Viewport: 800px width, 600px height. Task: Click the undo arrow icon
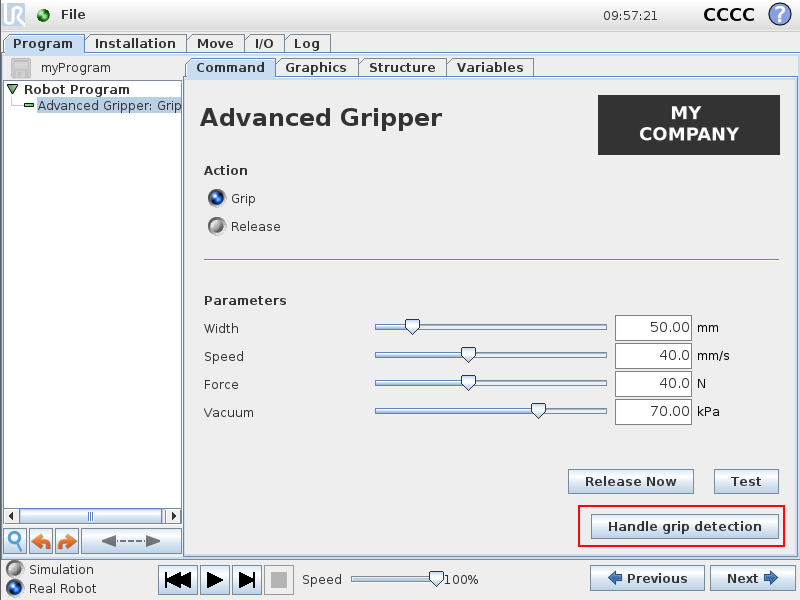click(42, 541)
